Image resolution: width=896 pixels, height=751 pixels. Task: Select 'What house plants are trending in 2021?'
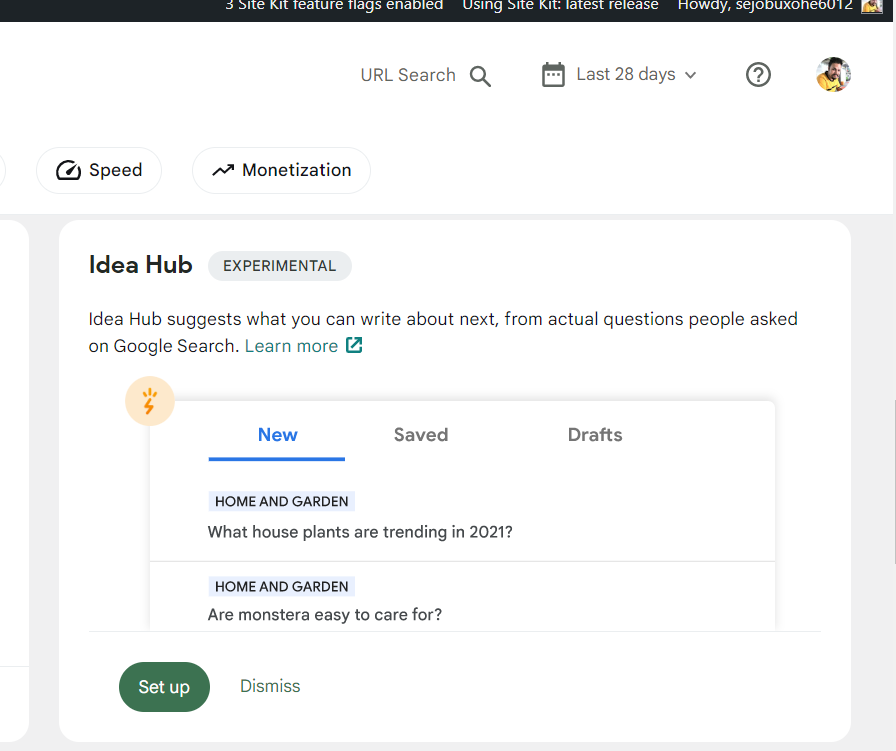(360, 532)
